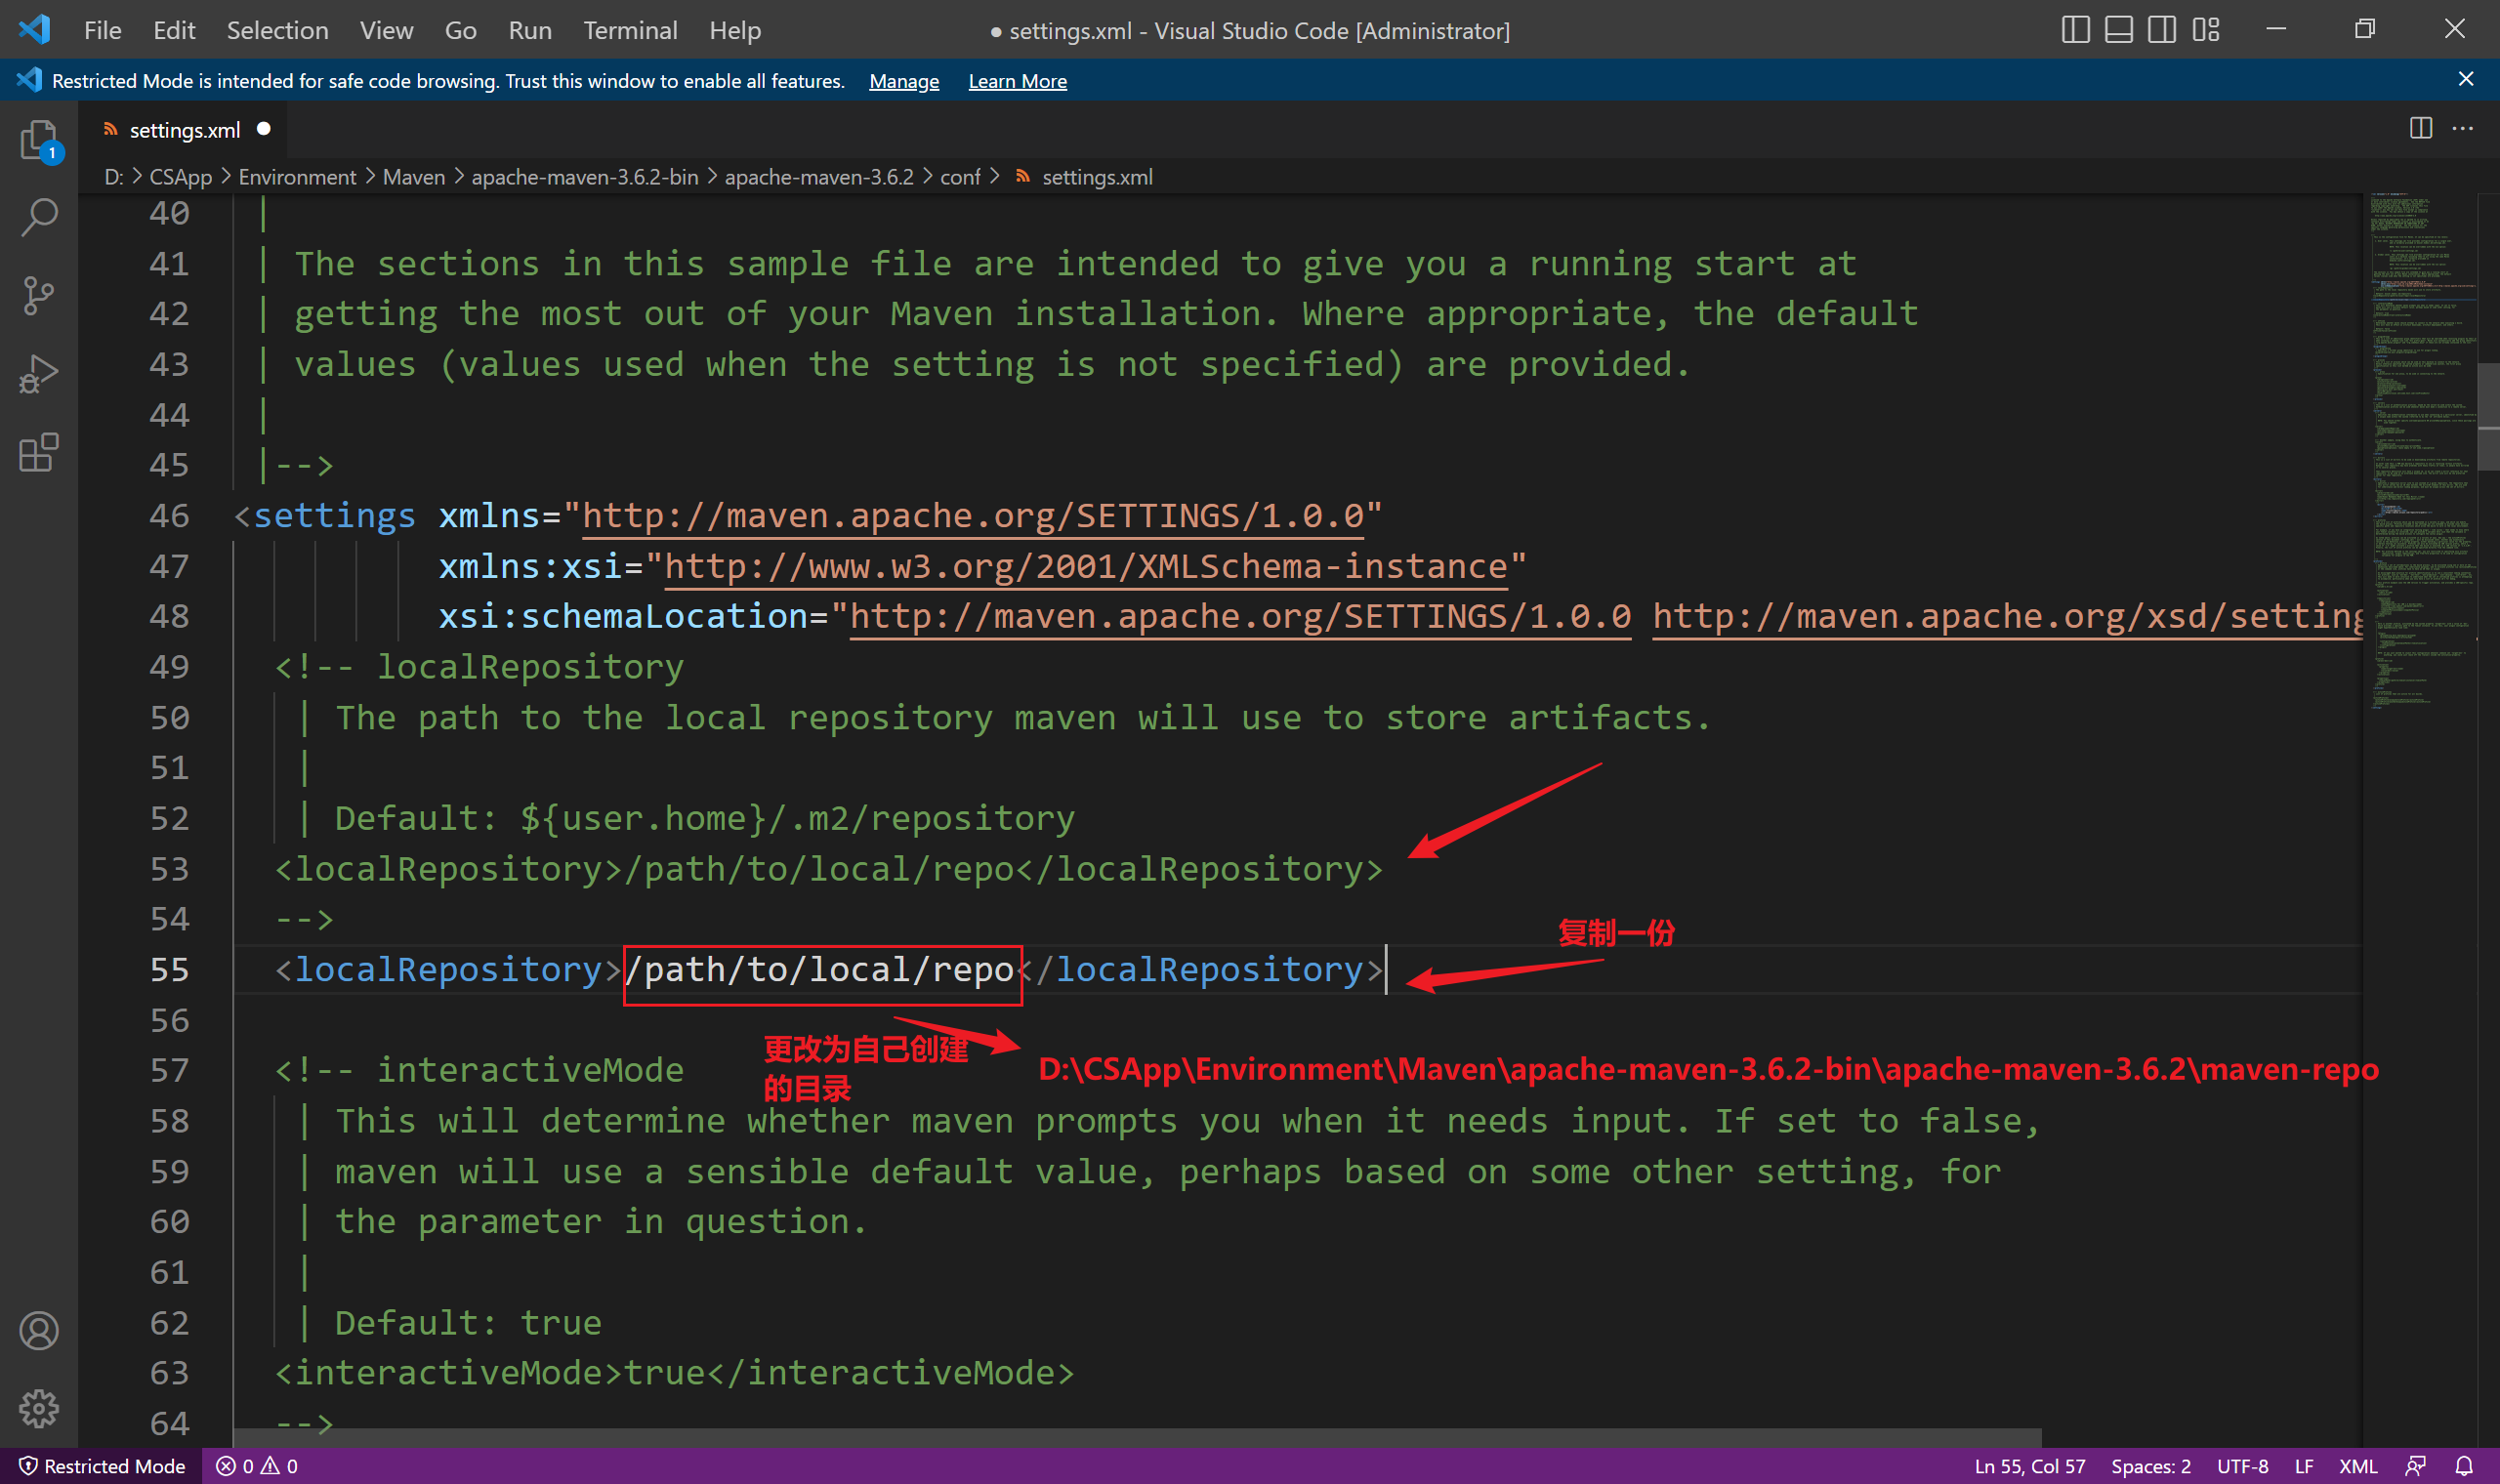Open the Terminal menu
The width and height of the screenshot is (2500, 1484).
[x=630, y=30]
